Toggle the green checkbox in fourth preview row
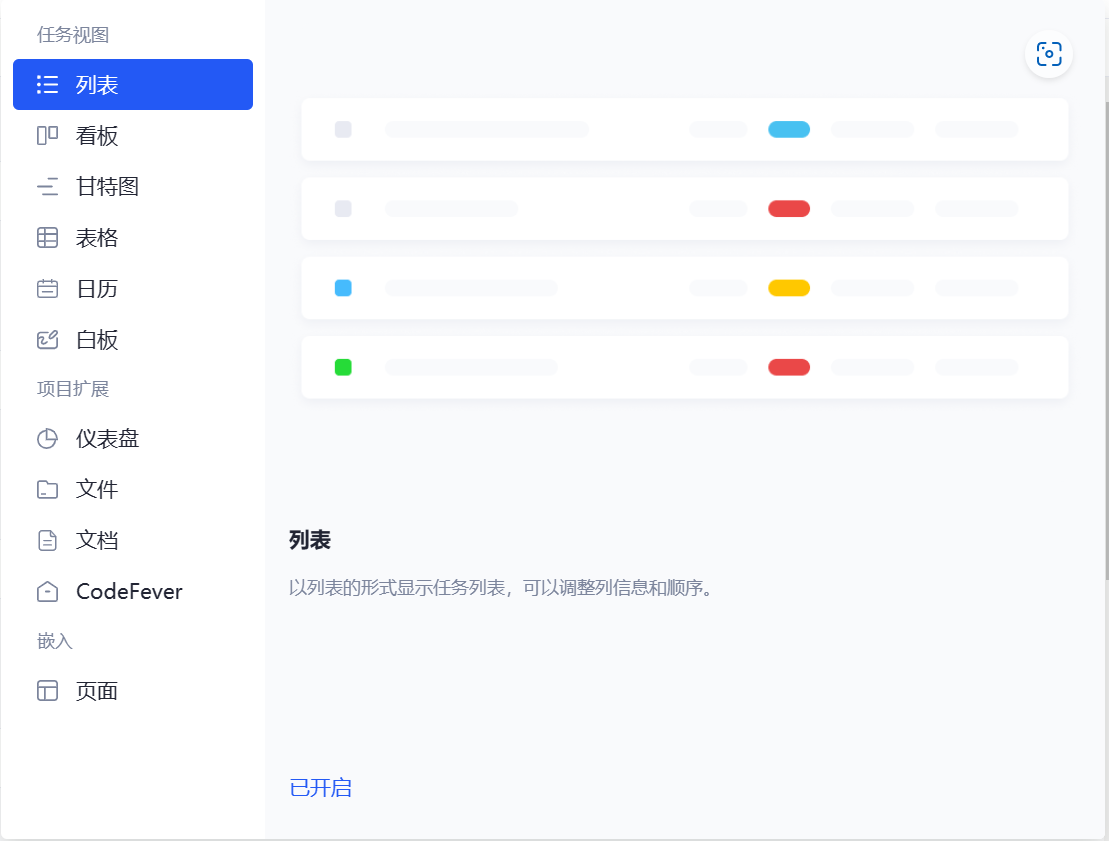The width and height of the screenshot is (1109, 841). pos(343,367)
